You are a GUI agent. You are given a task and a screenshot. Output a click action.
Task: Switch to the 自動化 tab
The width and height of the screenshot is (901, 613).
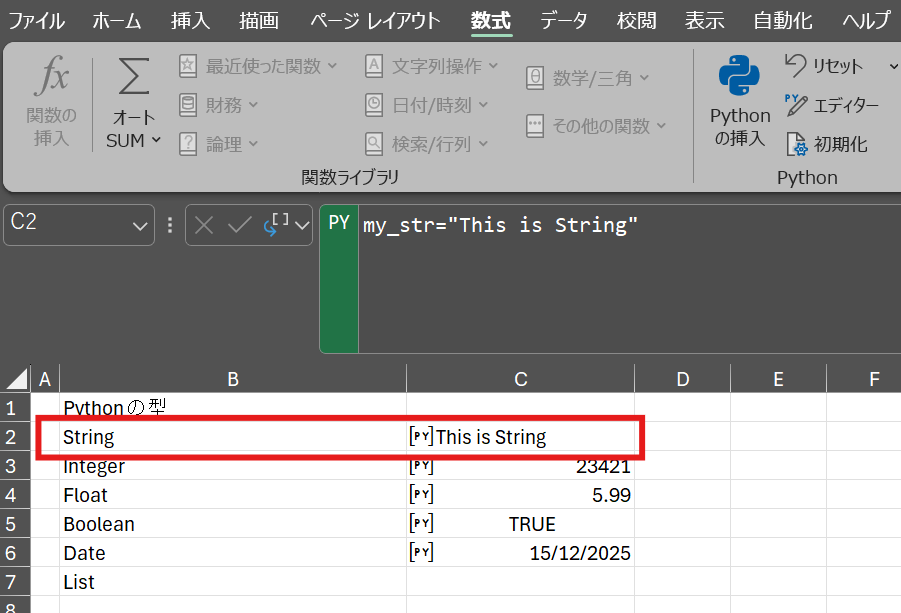click(783, 21)
